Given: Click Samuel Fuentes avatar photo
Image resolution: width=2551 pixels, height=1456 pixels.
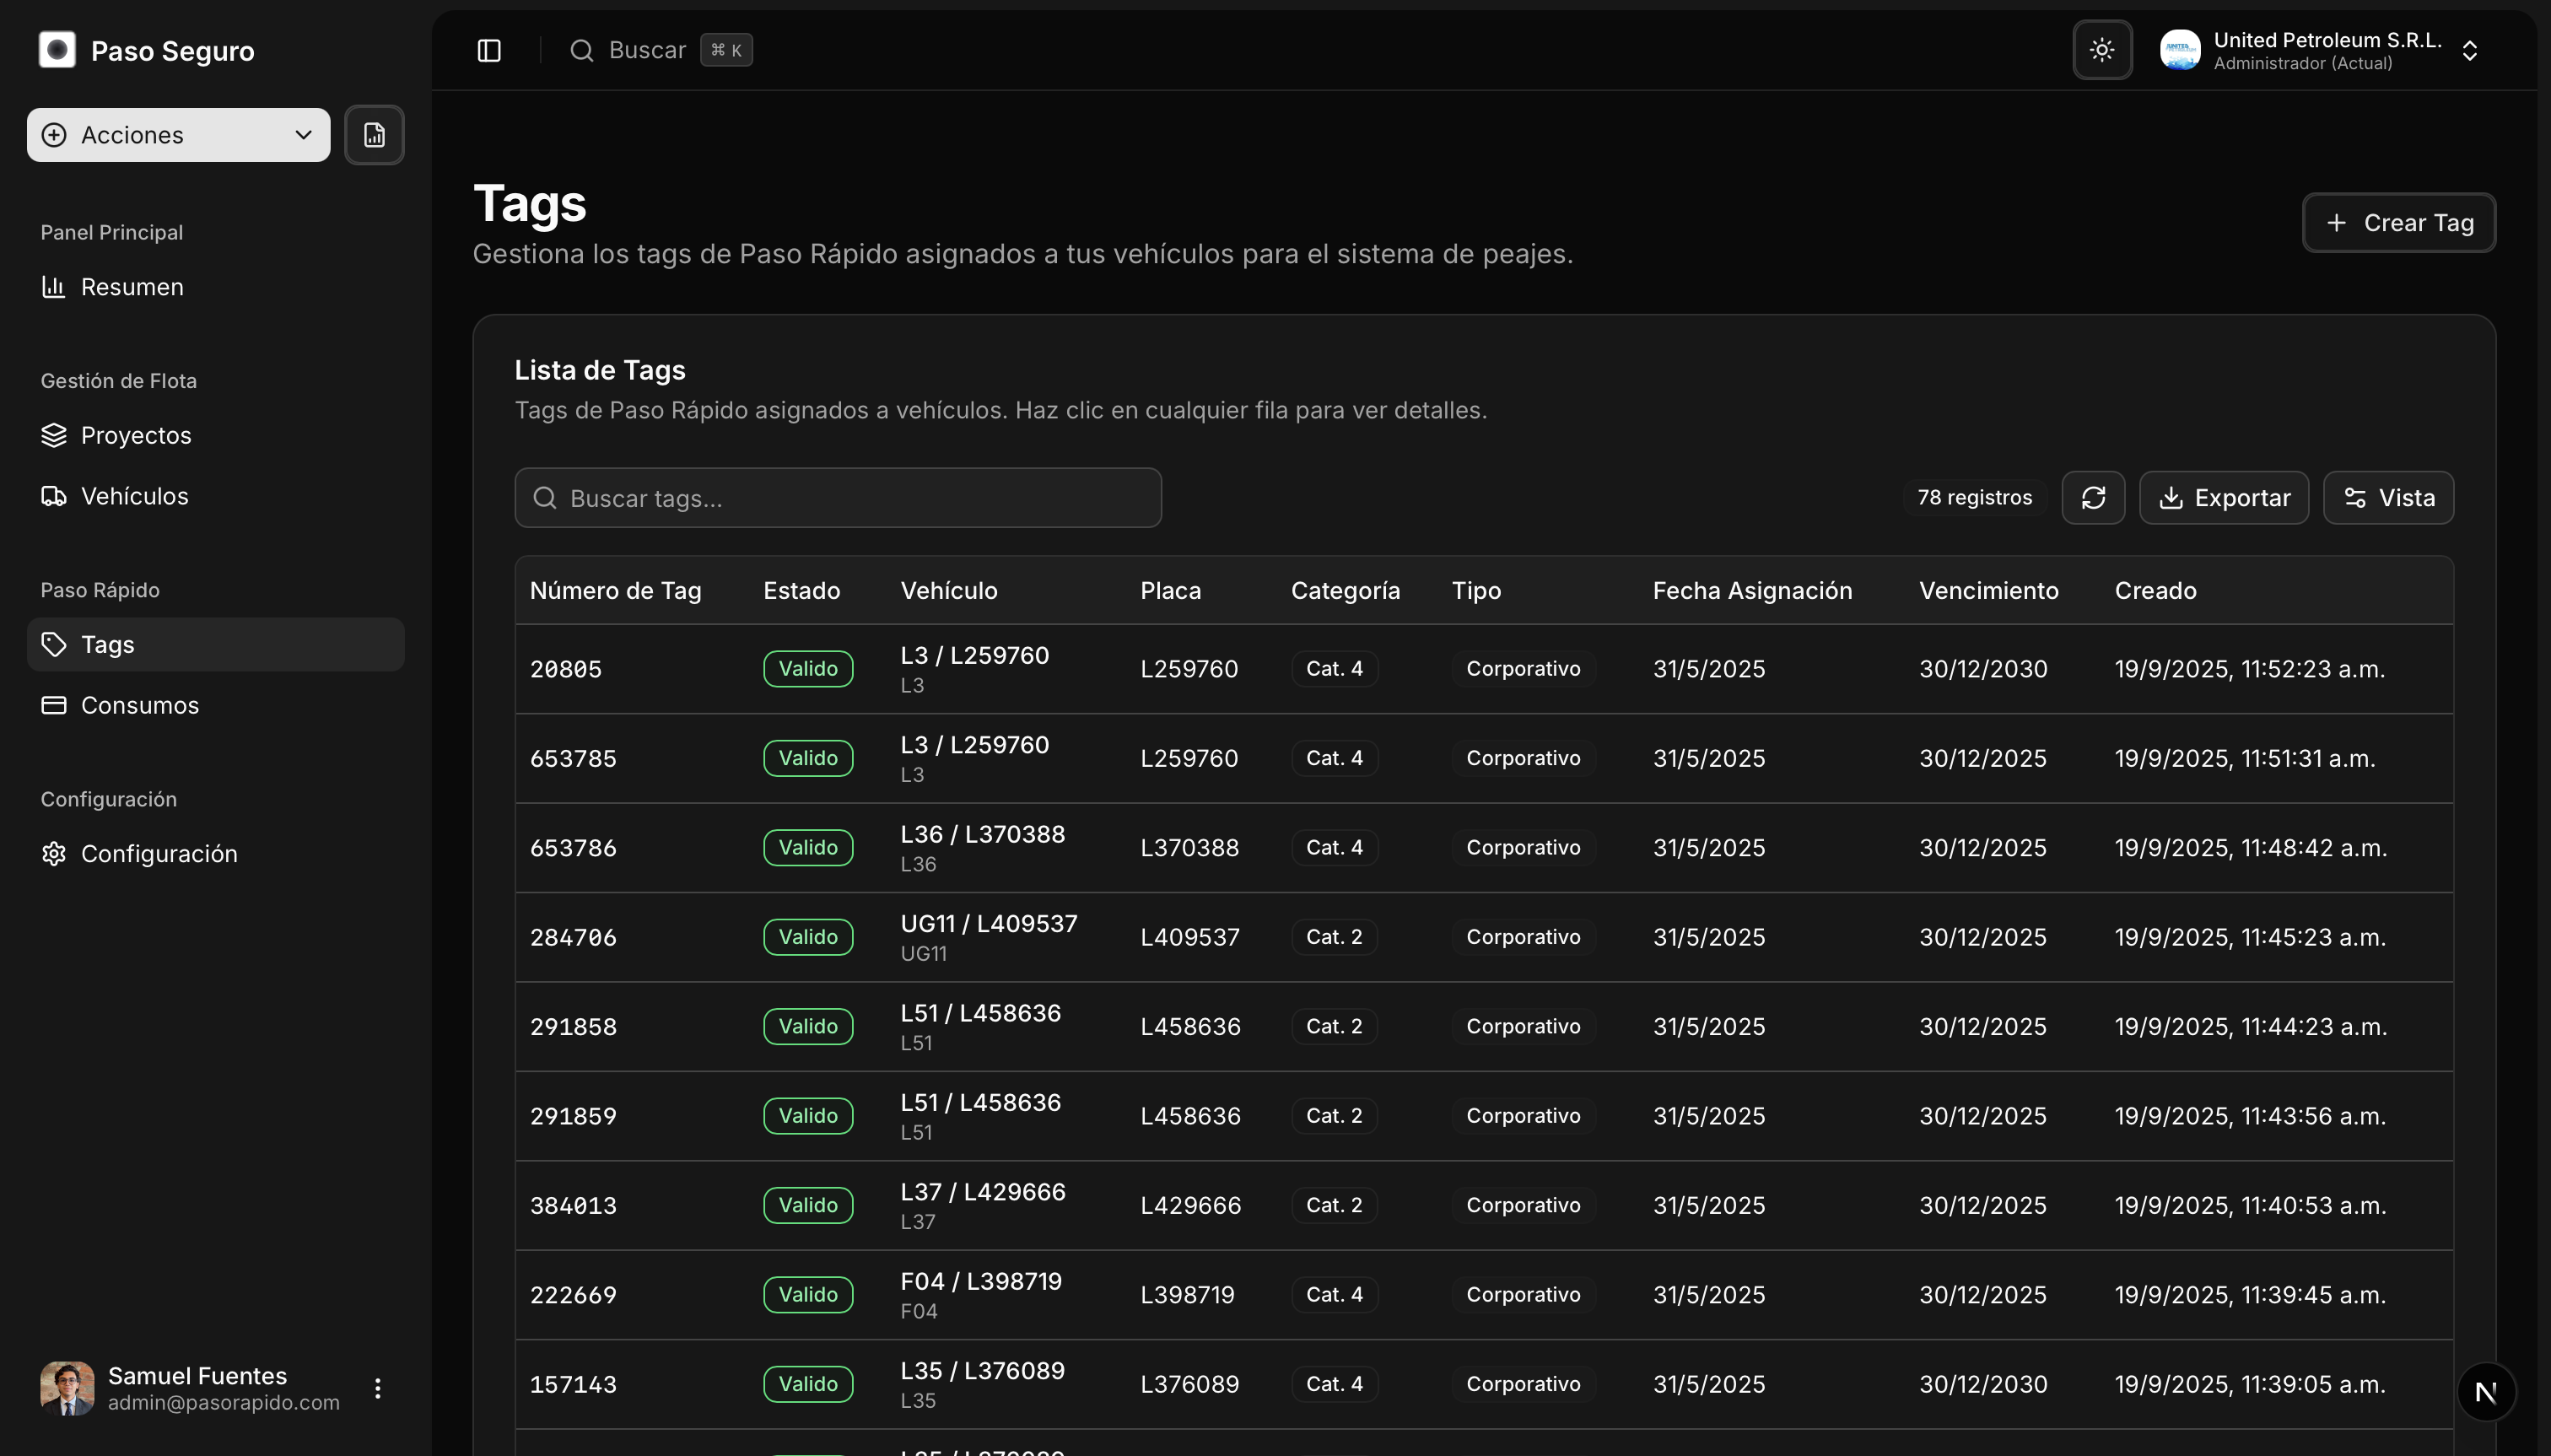Looking at the screenshot, I should tap(67, 1388).
